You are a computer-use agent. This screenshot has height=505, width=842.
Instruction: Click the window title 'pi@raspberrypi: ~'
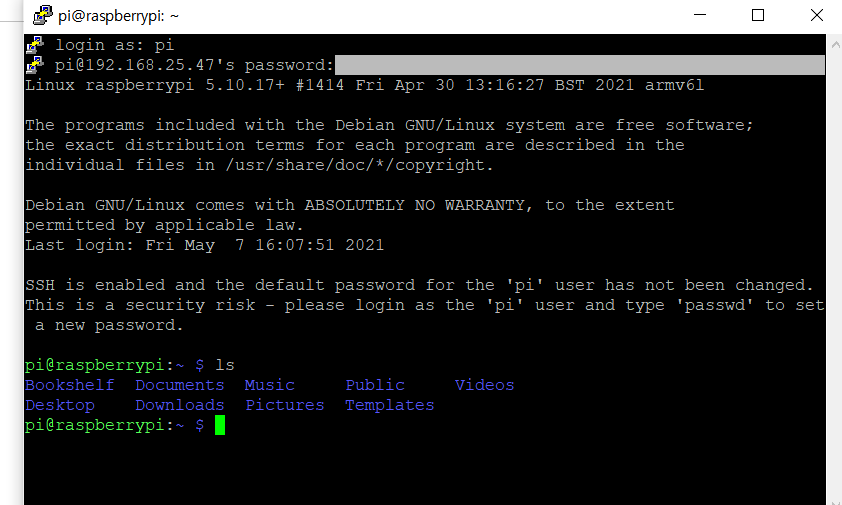point(119,16)
